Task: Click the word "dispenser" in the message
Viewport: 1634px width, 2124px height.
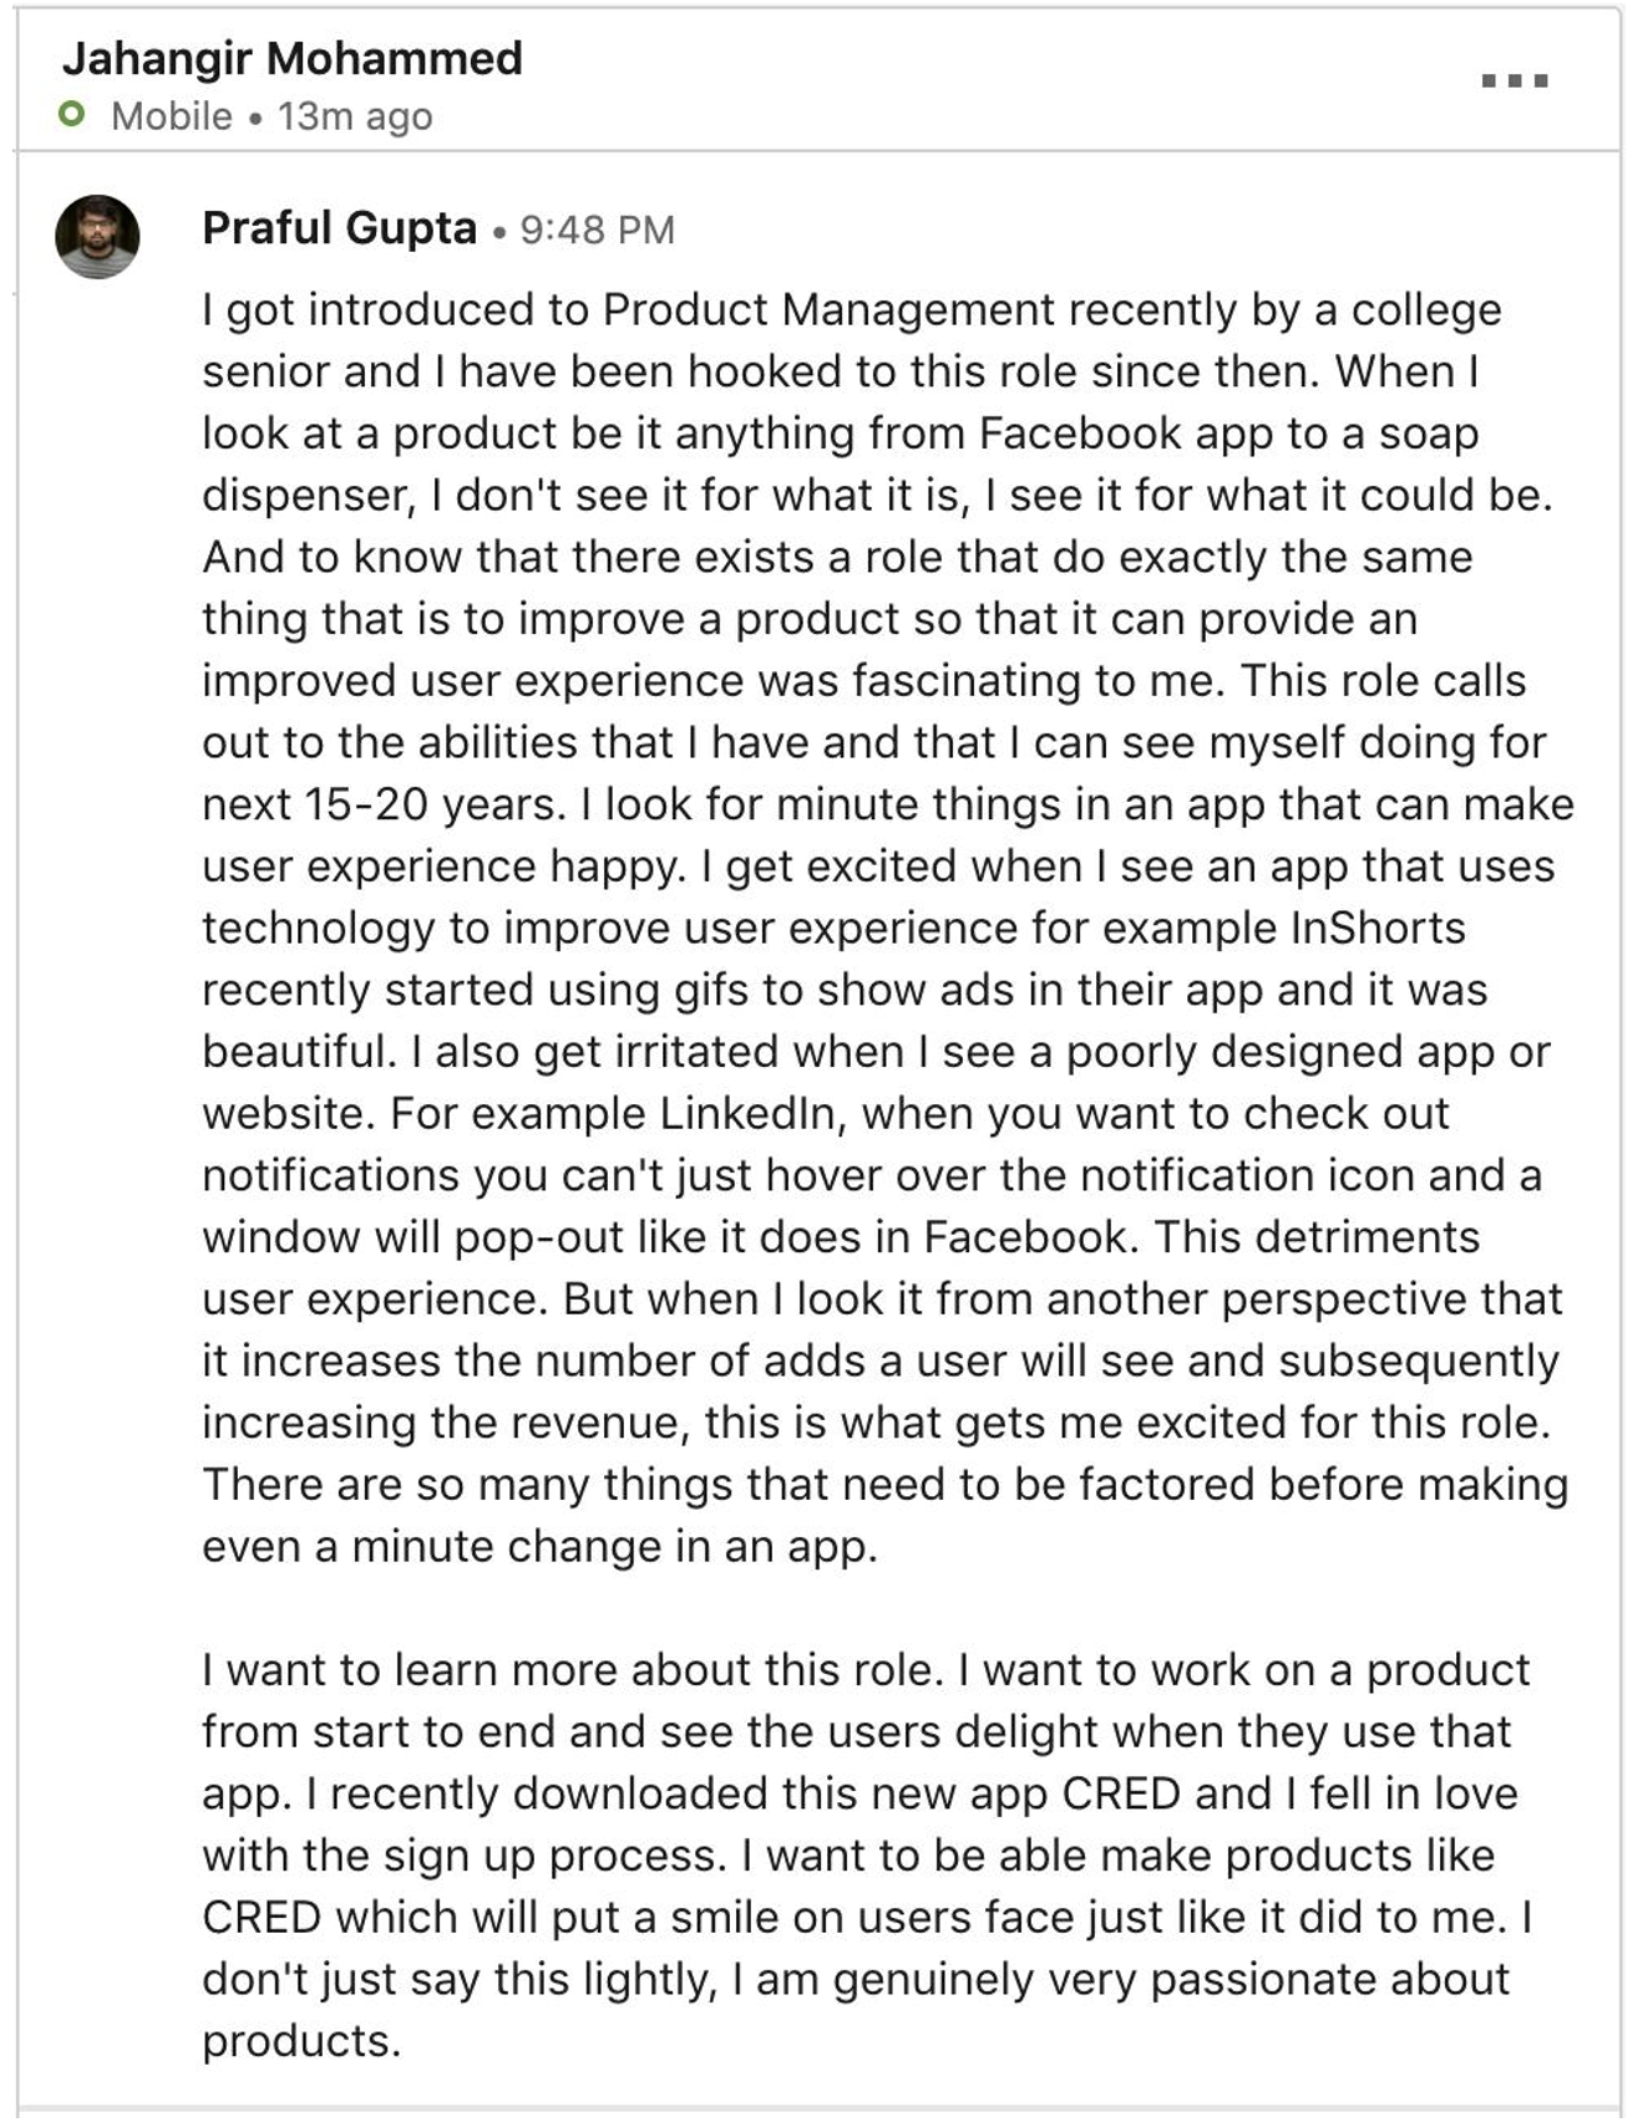Action: (x=307, y=496)
